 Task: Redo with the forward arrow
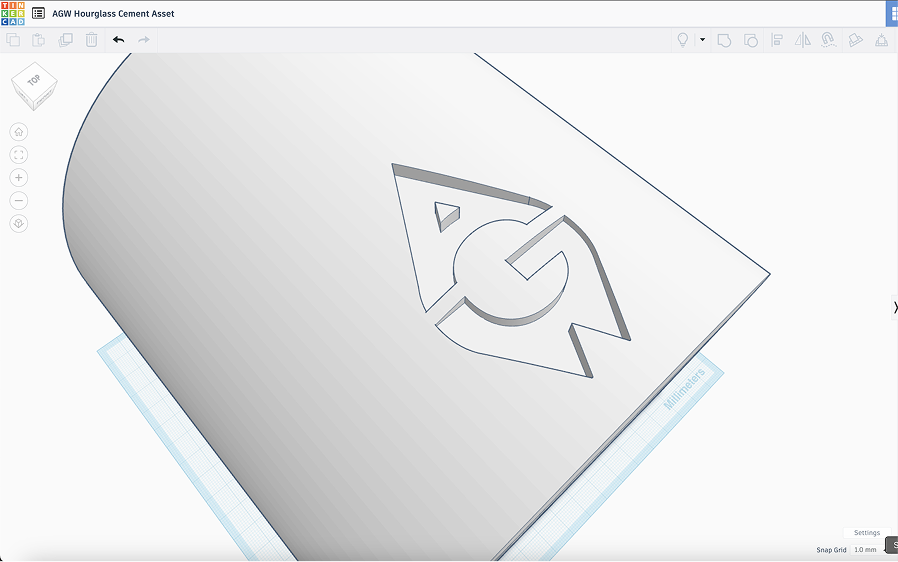[144, 40]
